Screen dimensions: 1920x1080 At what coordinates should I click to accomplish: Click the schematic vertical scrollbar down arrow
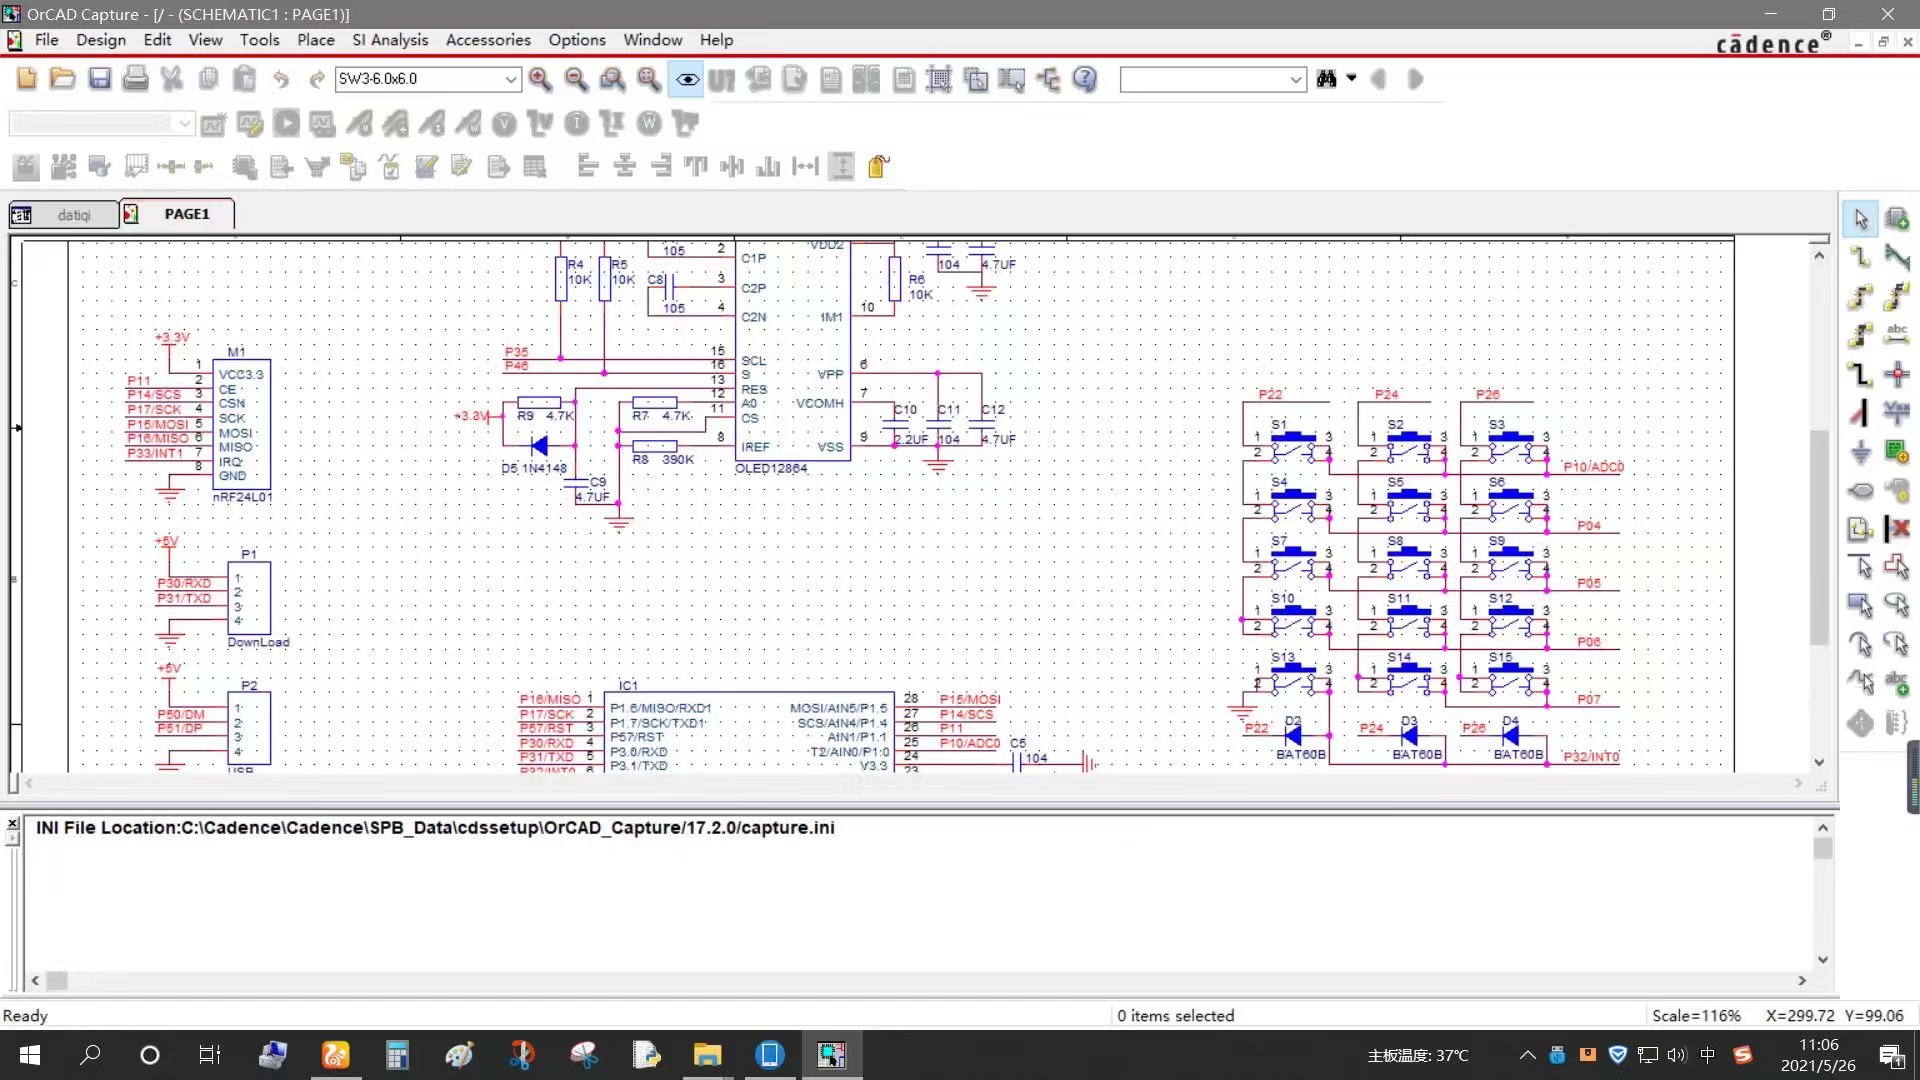point(1819,762)
